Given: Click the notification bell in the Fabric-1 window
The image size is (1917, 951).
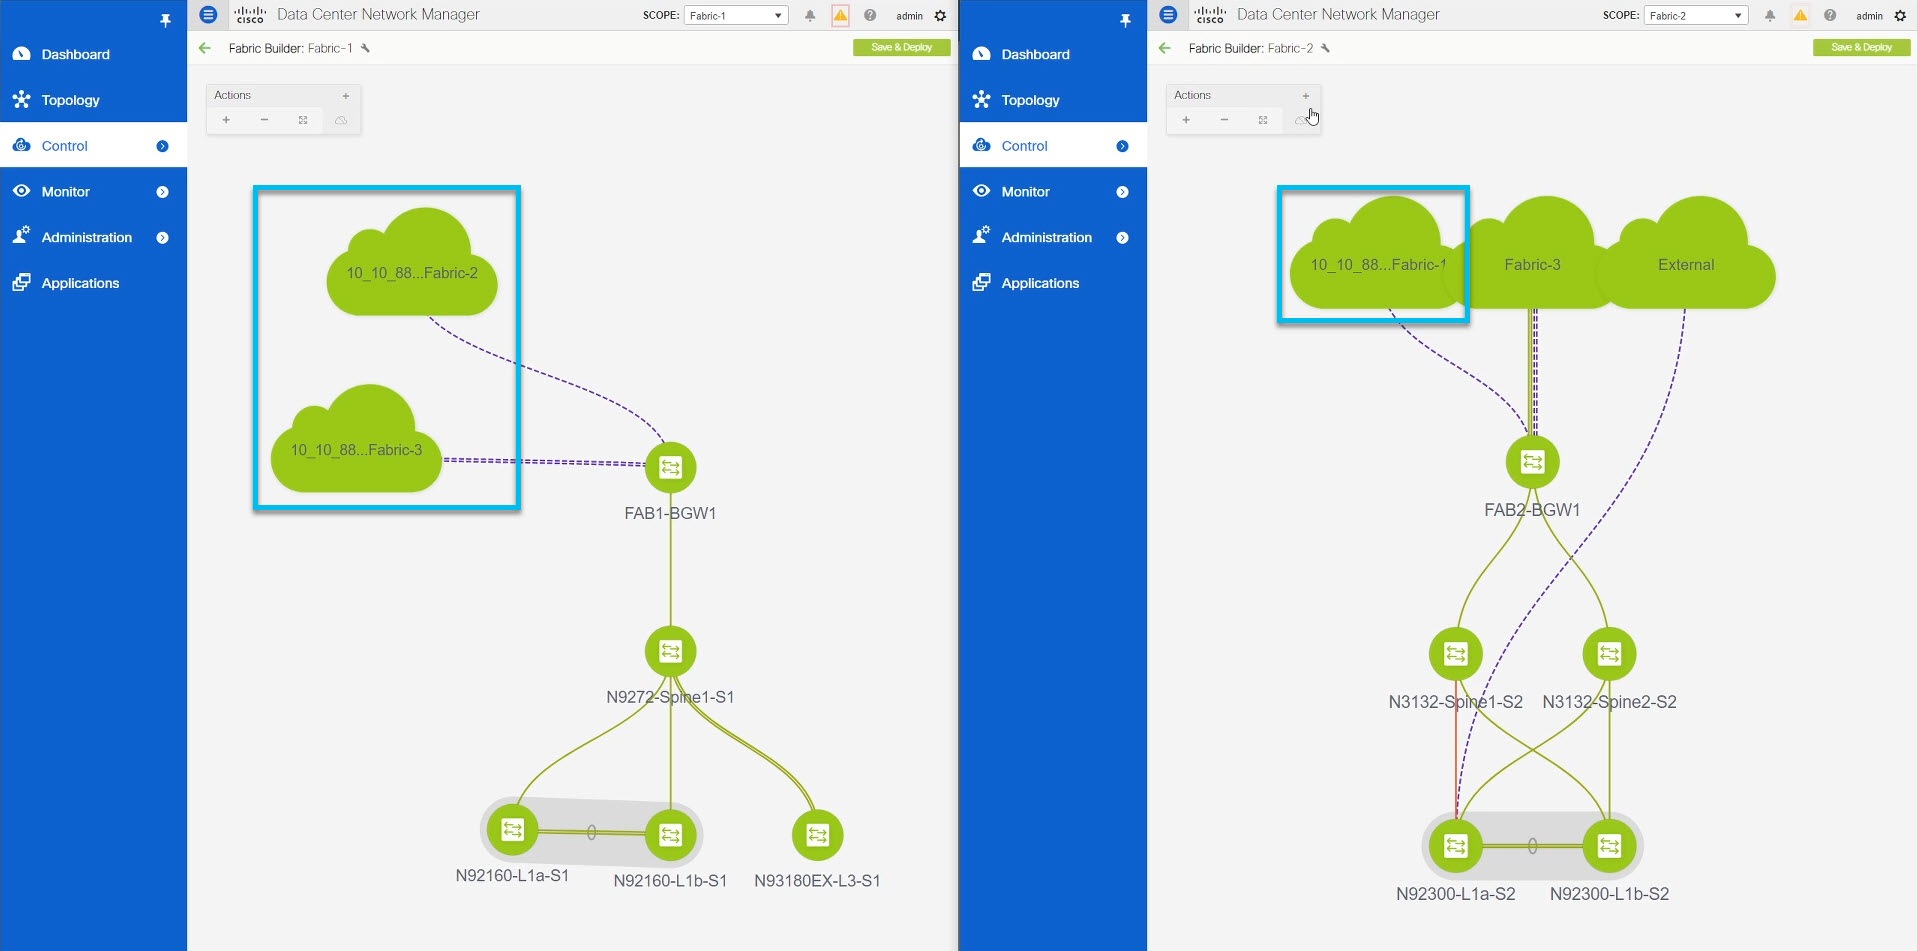Looking at the screenshot, I should tap(810, 16).
